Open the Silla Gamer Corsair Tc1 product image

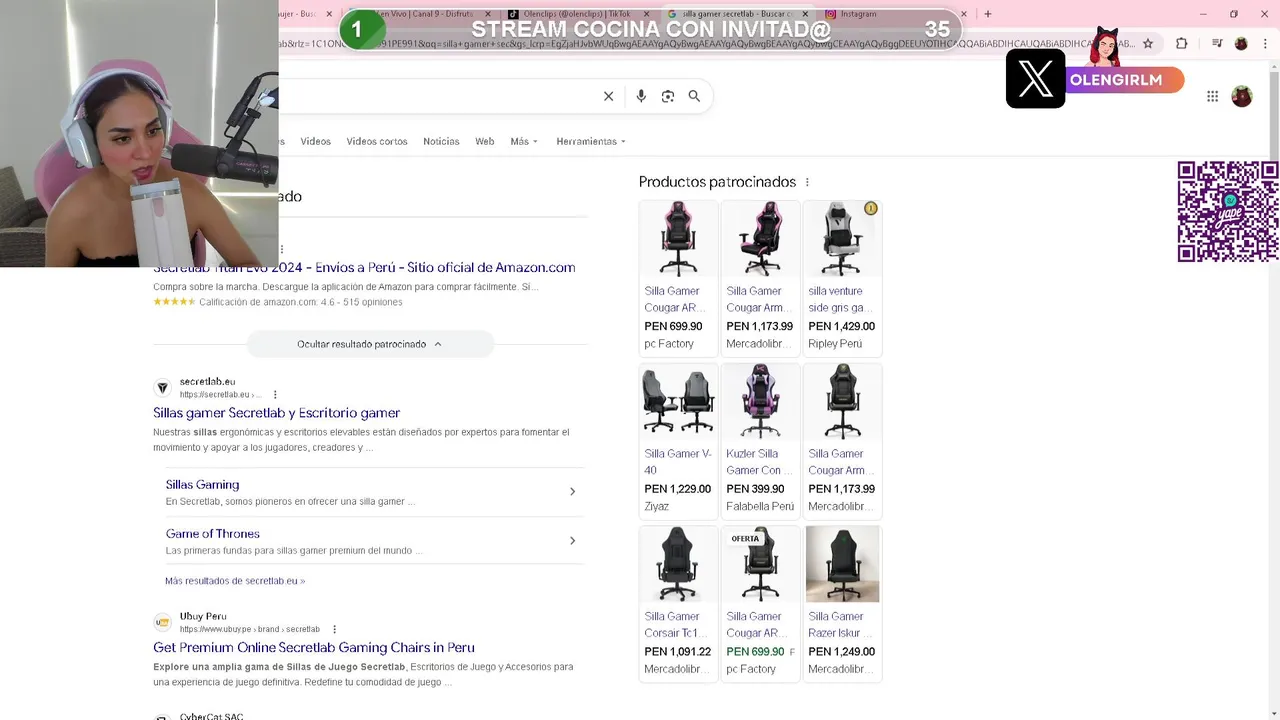pyautogui.click(x=678, y=564)
